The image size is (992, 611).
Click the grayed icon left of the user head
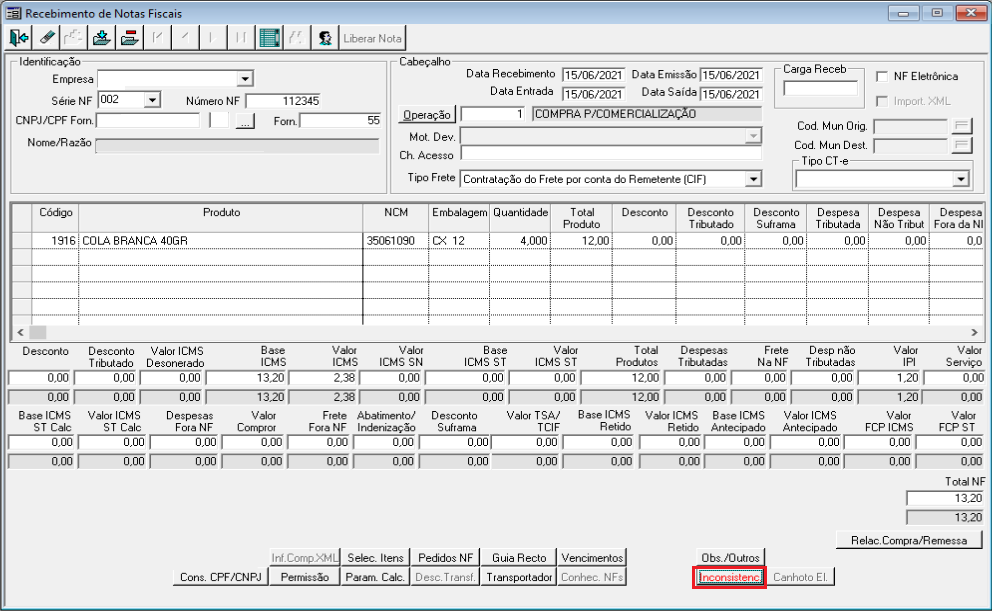click(x=297, y=38)
